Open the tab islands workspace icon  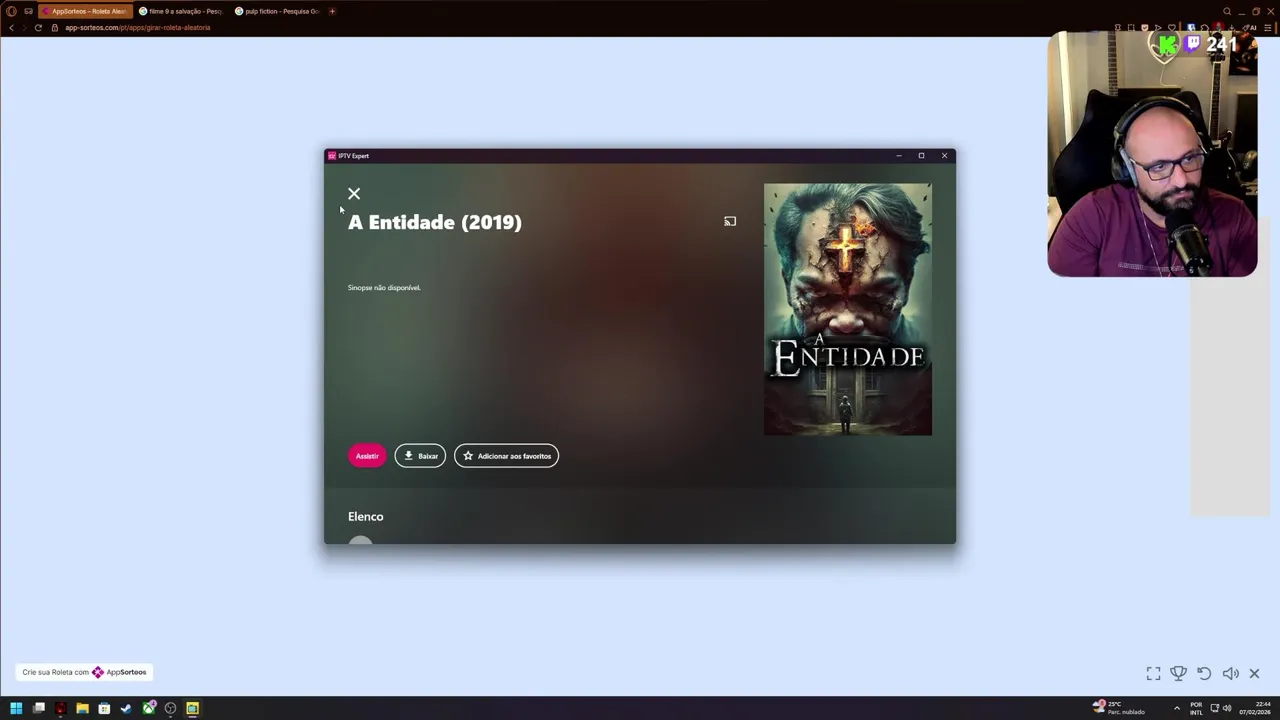pos(28,11)
